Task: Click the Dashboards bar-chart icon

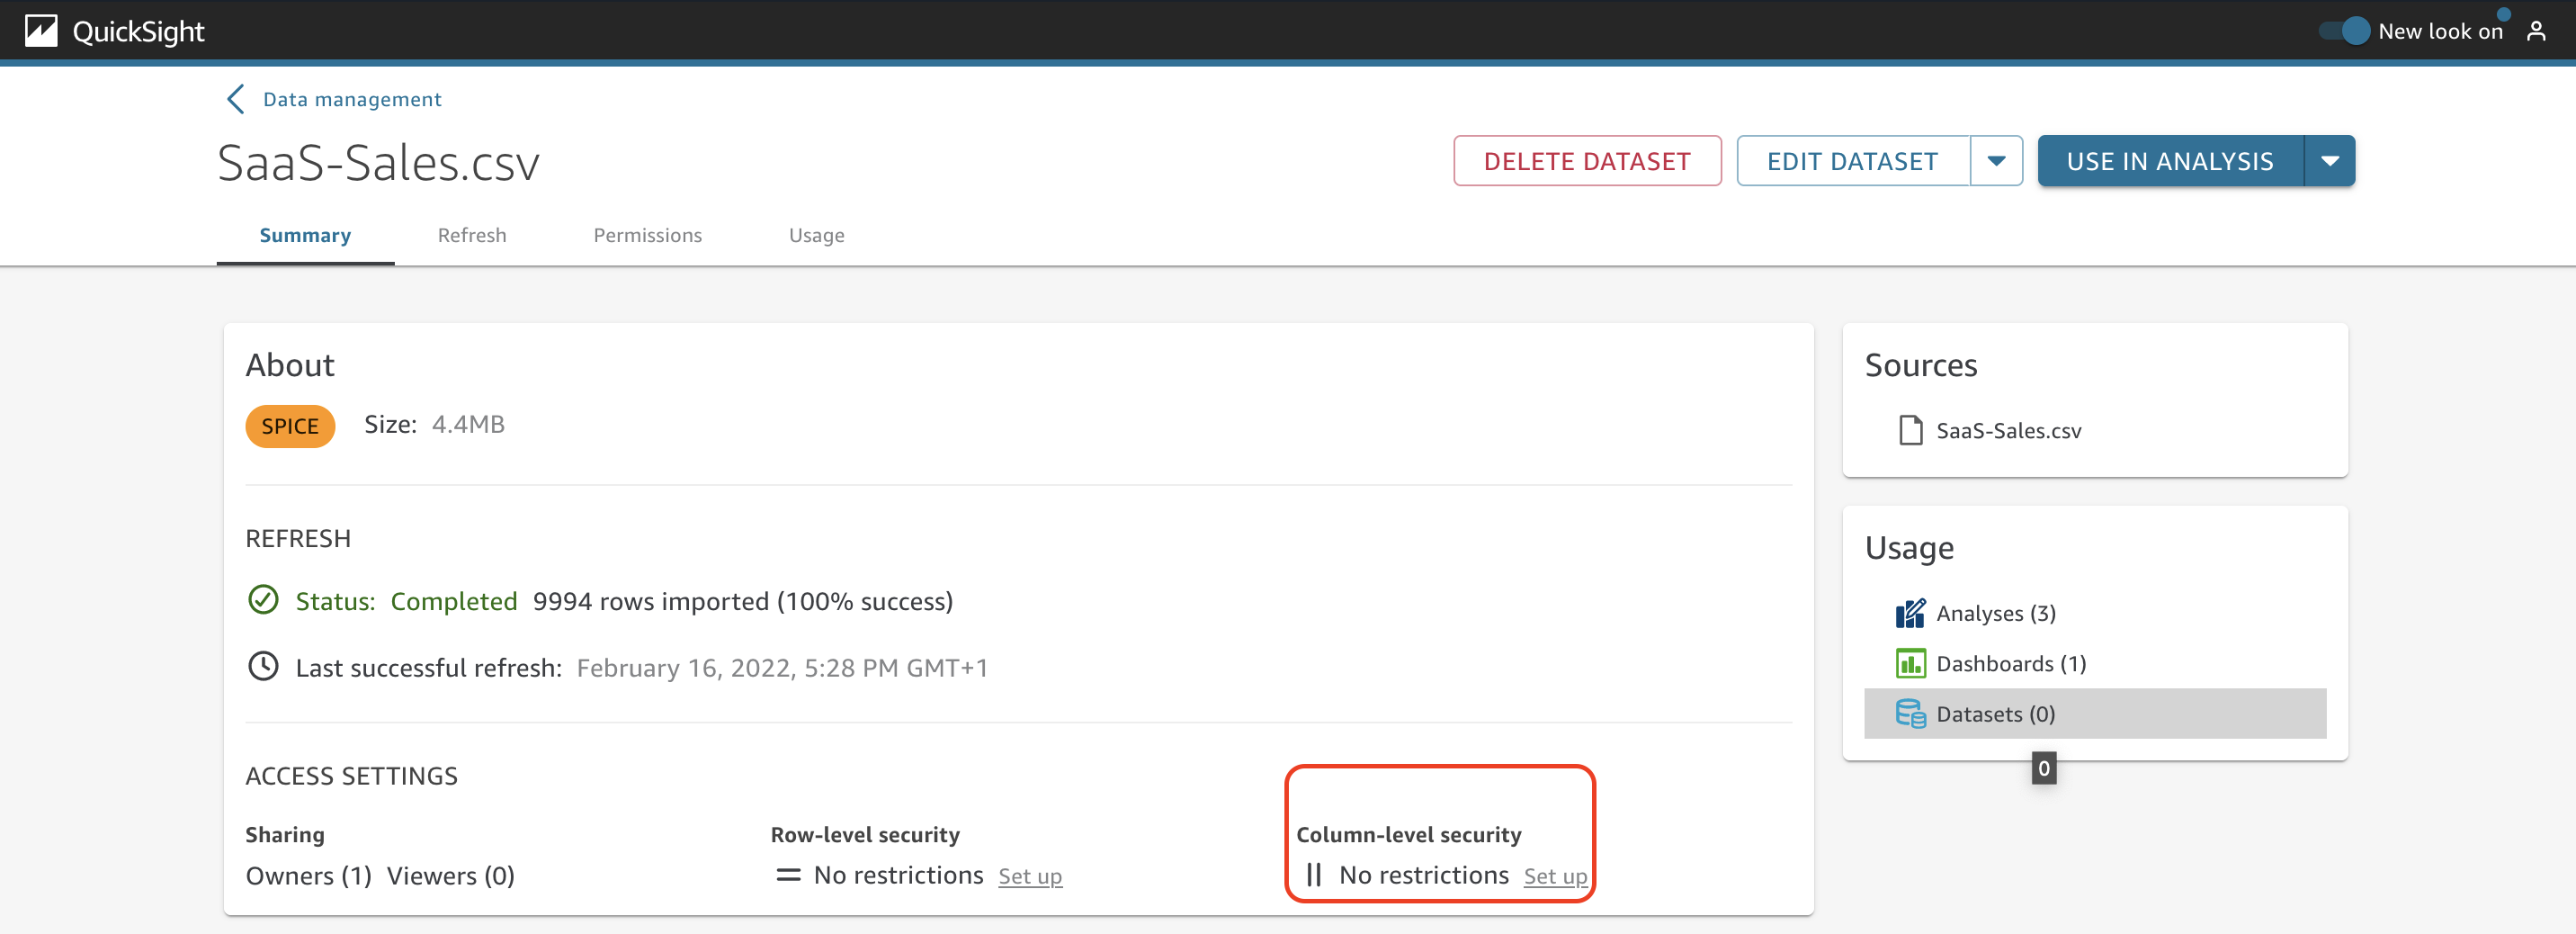Action: [x=1910, y=664]
